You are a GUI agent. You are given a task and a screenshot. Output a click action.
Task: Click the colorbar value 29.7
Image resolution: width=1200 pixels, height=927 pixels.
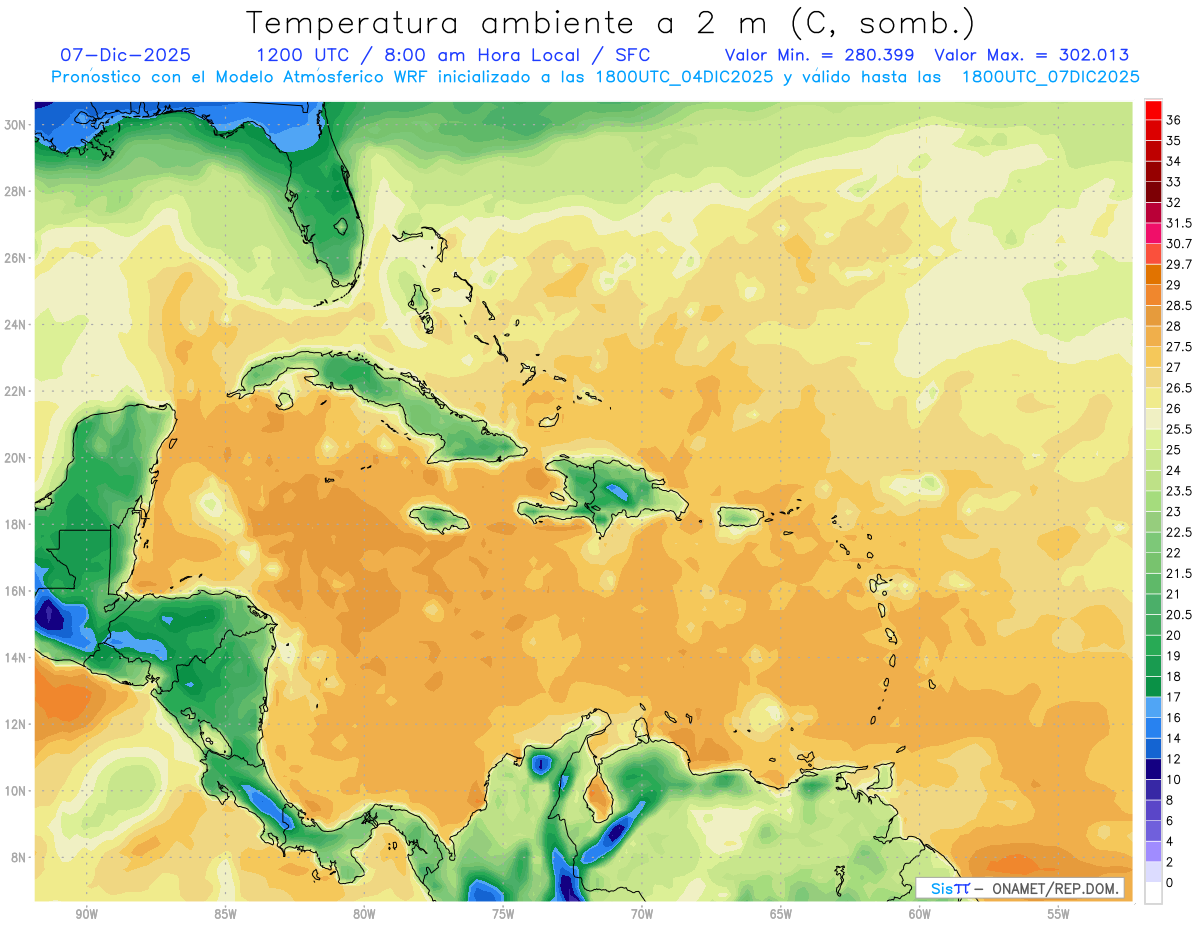[1178, 264]
